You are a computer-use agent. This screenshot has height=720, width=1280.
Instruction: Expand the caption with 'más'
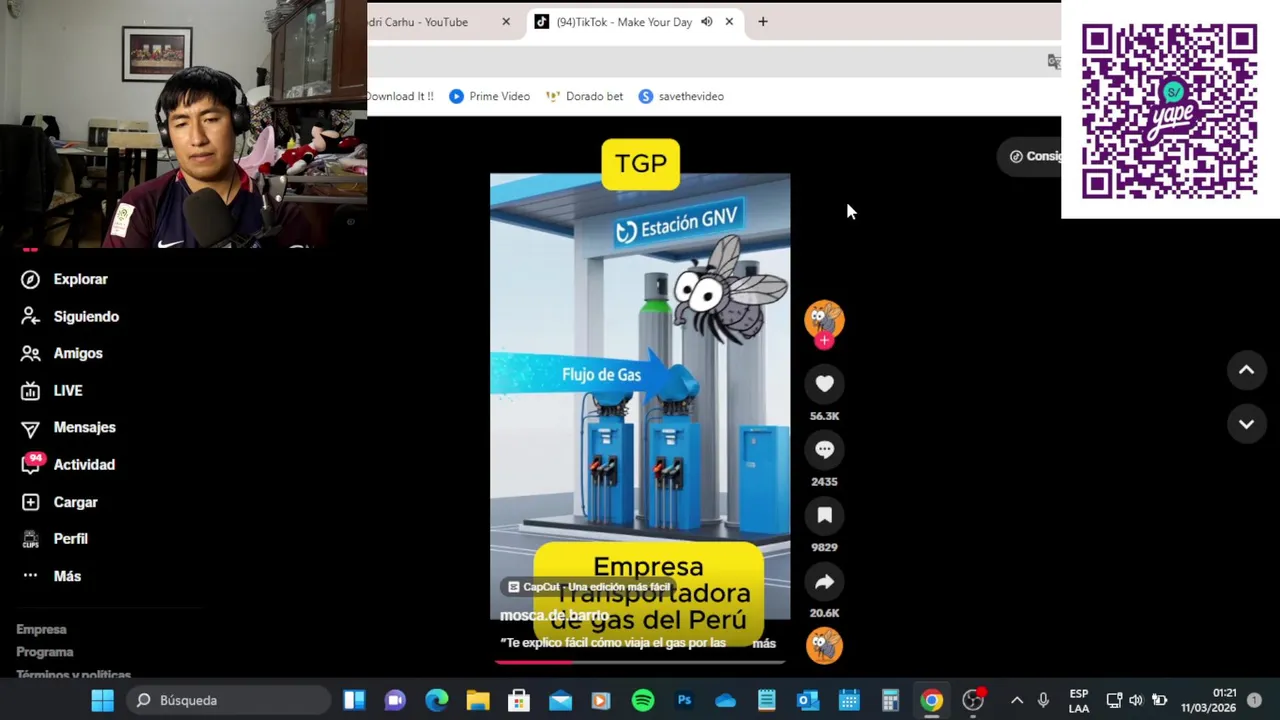coord(764,643)
